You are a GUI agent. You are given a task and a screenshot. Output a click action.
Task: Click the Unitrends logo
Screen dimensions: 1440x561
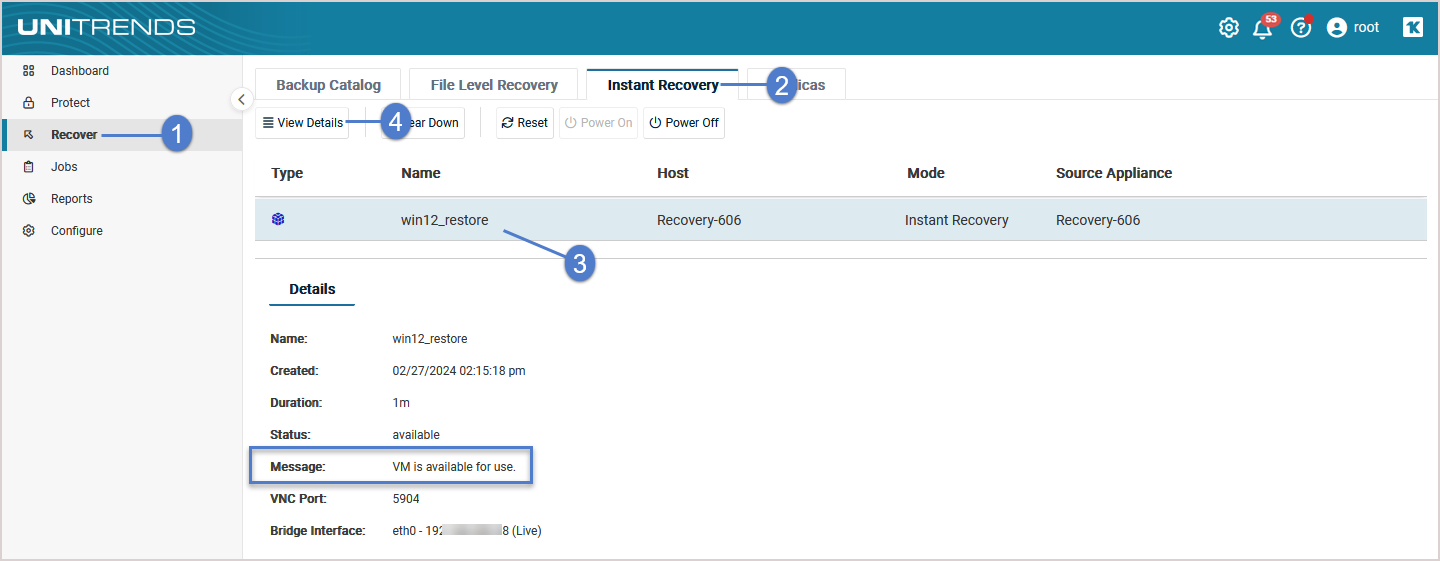pos(106,27)
